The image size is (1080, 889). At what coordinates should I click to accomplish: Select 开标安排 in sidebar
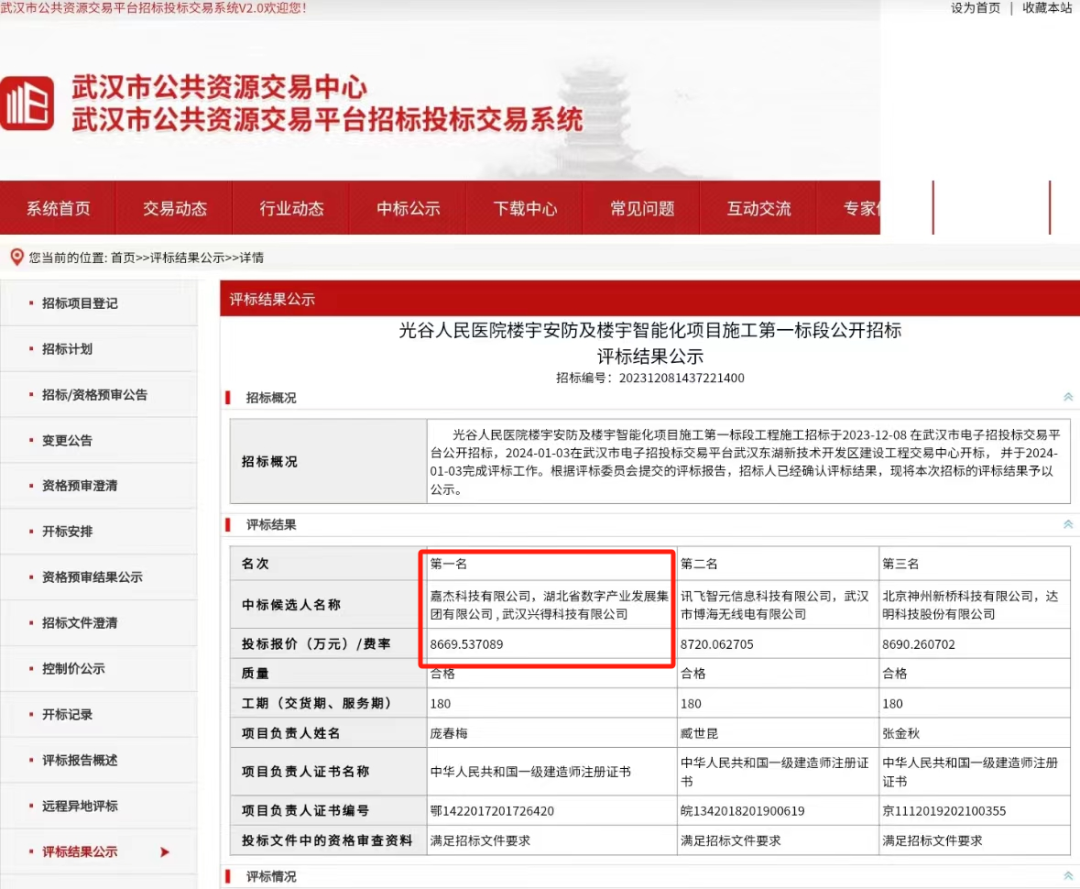(x=67, y=532)
